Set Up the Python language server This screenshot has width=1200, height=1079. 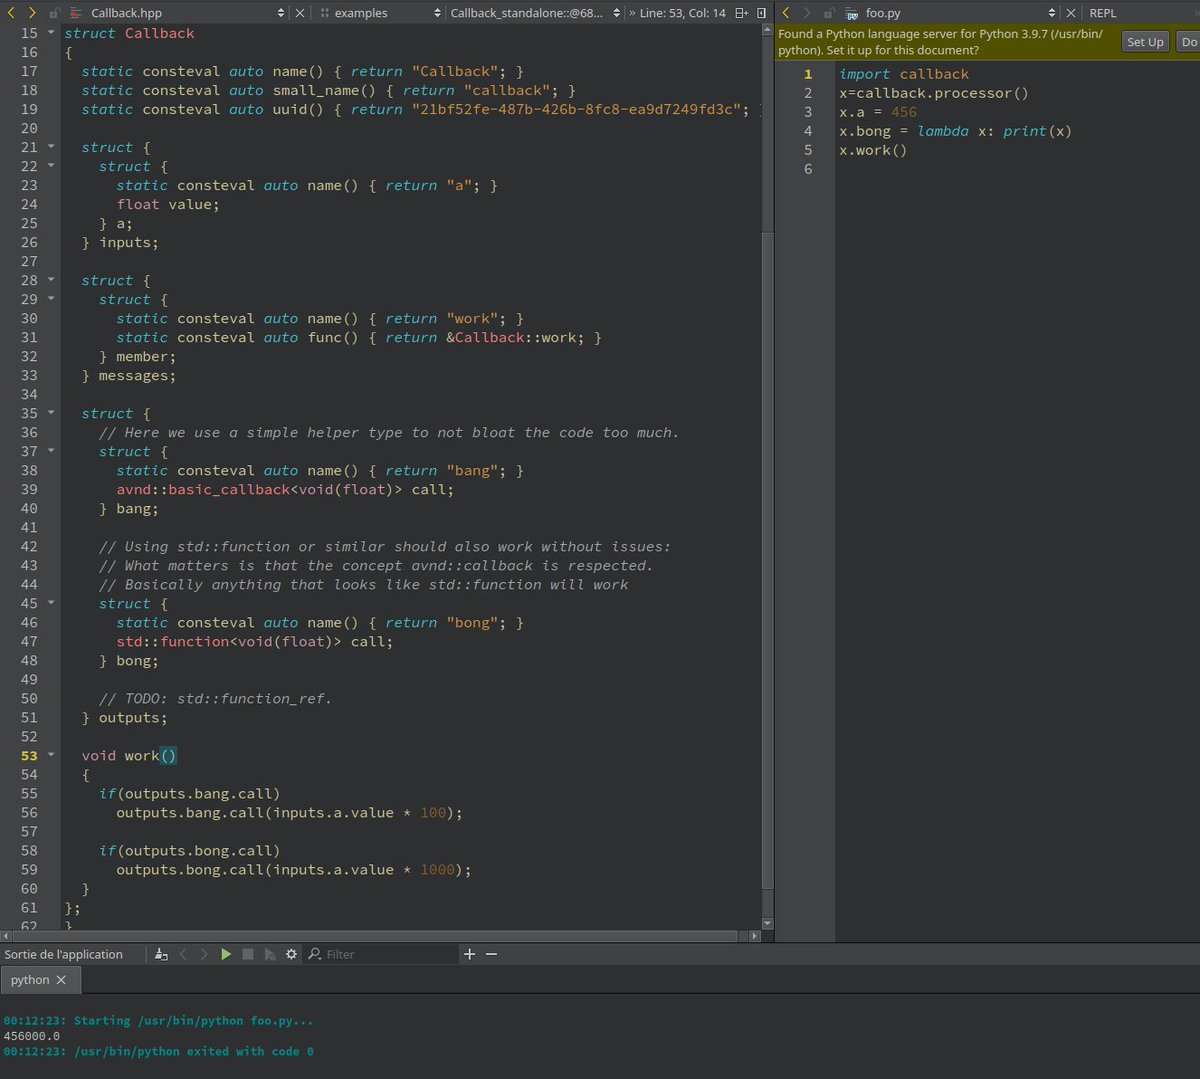click(x=1145, y=41)
